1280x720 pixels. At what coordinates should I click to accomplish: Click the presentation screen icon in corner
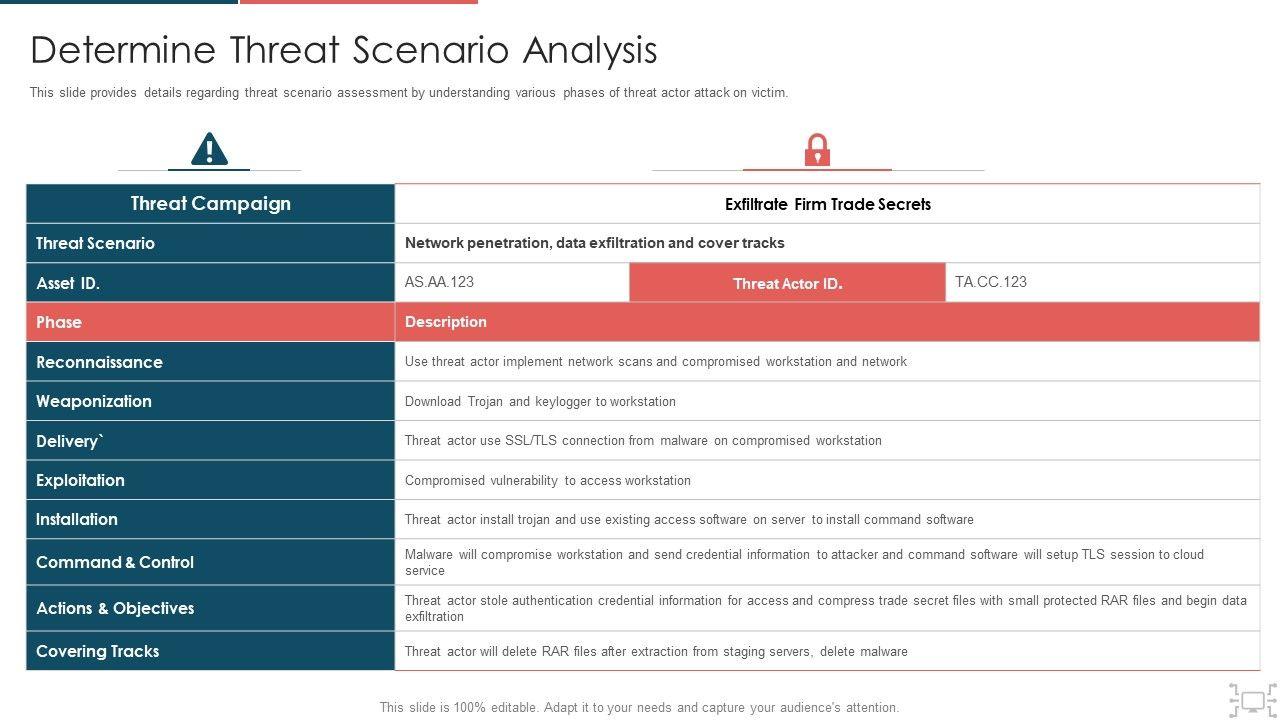point(1252,698)
